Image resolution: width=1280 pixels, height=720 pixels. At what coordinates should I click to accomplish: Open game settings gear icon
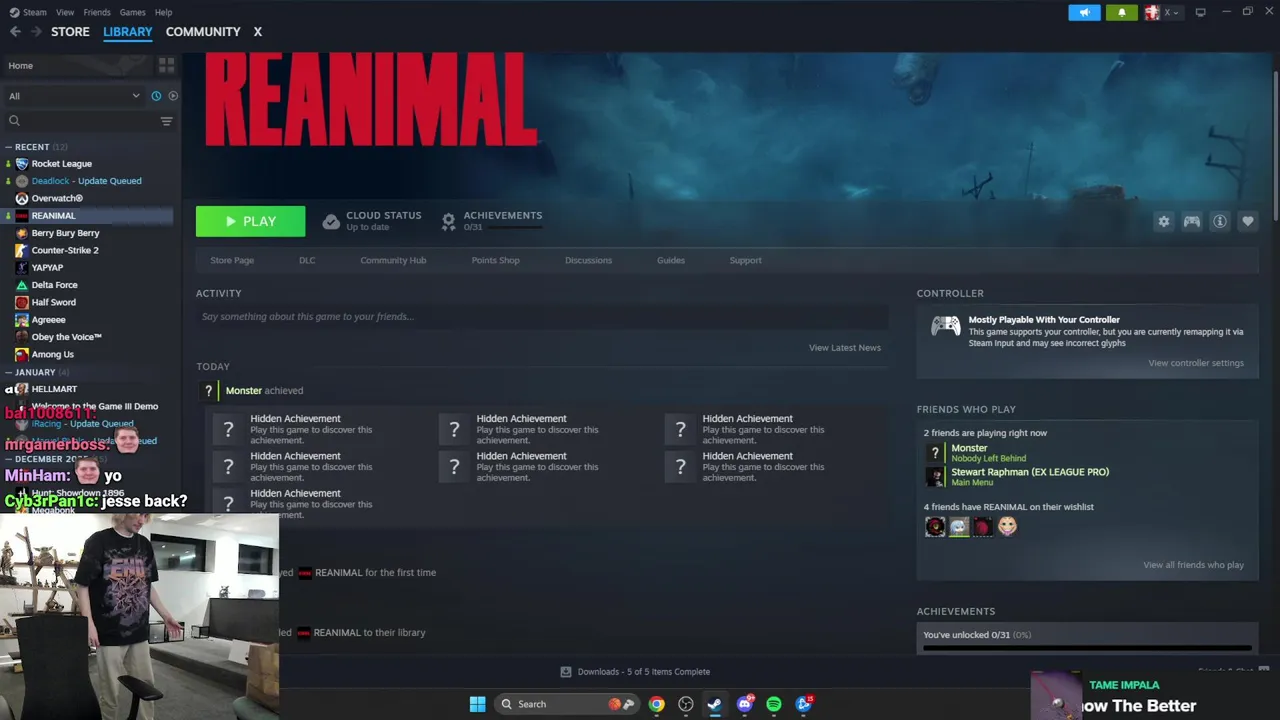point(1163,221)
